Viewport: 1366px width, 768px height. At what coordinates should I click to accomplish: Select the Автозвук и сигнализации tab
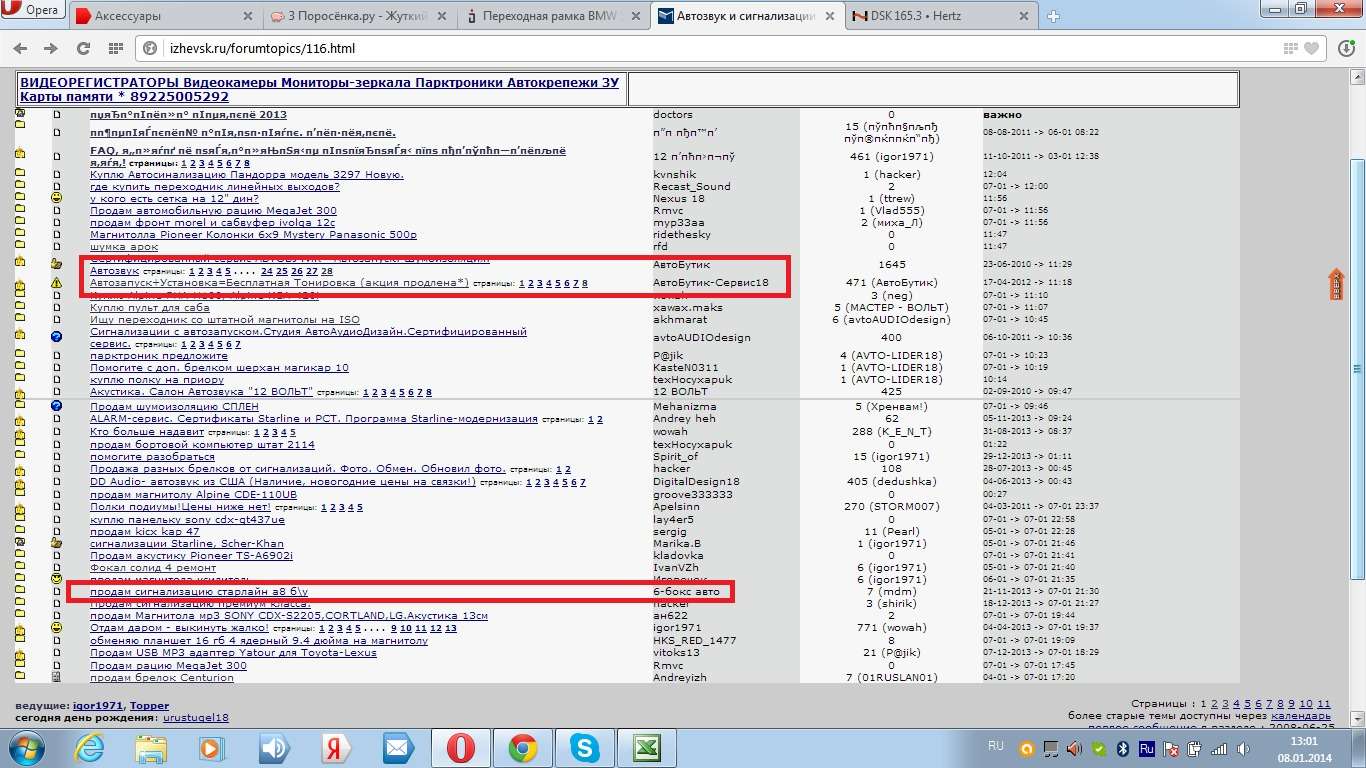pos(746,16)
